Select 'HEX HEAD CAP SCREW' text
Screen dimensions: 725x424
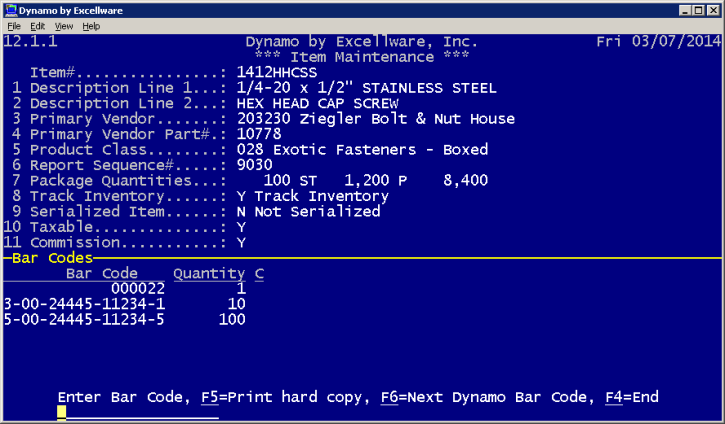tap(317, 103)
